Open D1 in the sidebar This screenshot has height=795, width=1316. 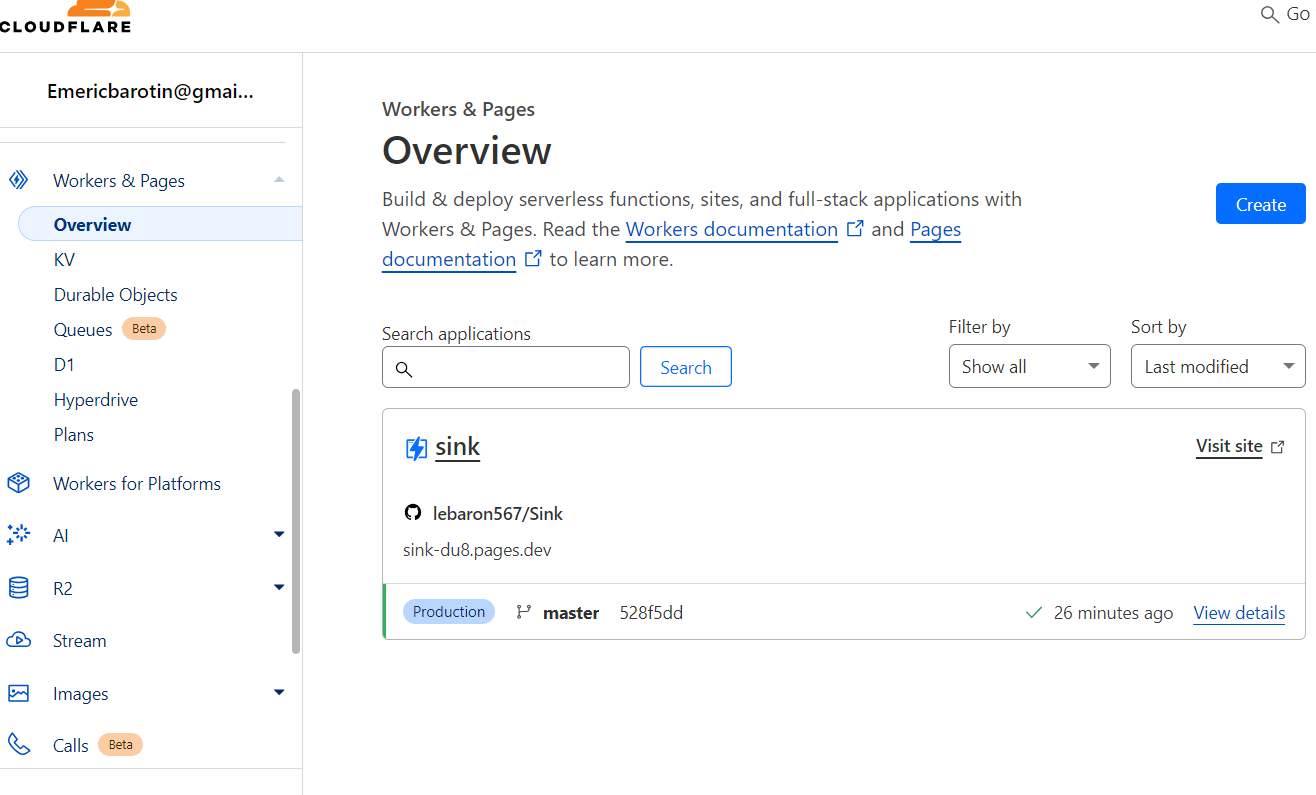(64, 365)
